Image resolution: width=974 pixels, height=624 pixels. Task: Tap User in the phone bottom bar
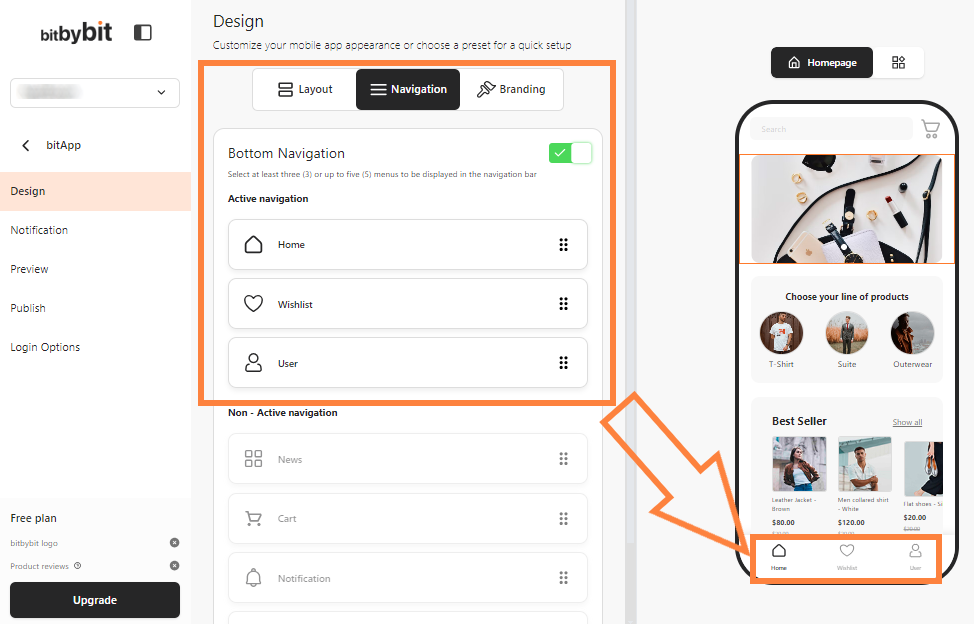pyautogui.click(x=916, y=556)
